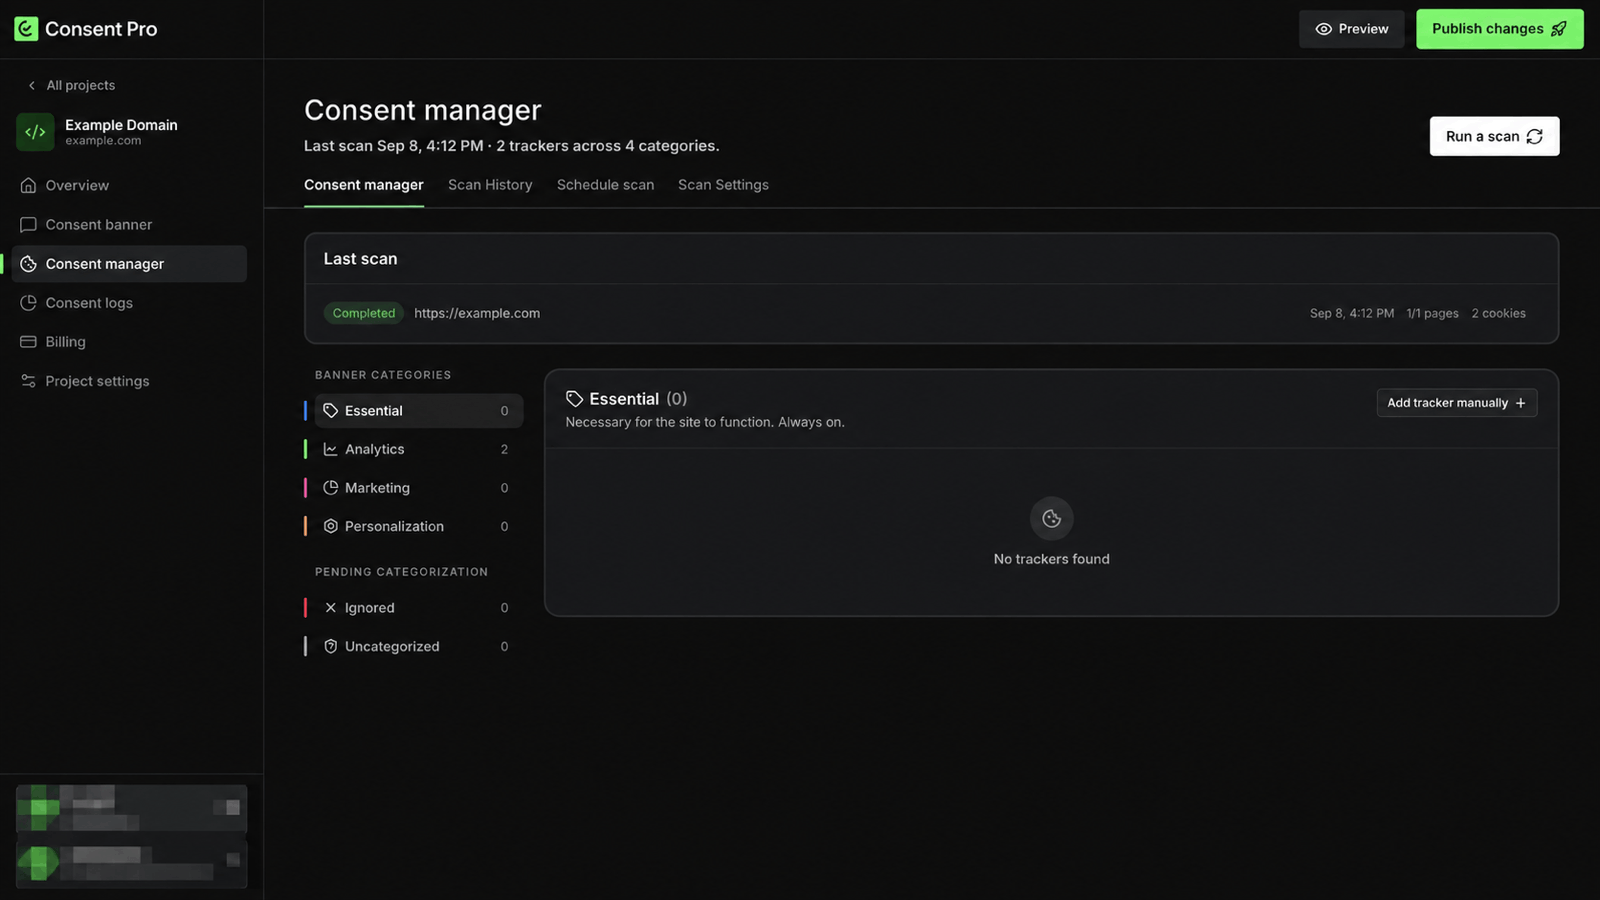Click the Consent manager cookie icon in sidebar
The width and height of the screenshot is (1600, 900).
pos(28,264)
